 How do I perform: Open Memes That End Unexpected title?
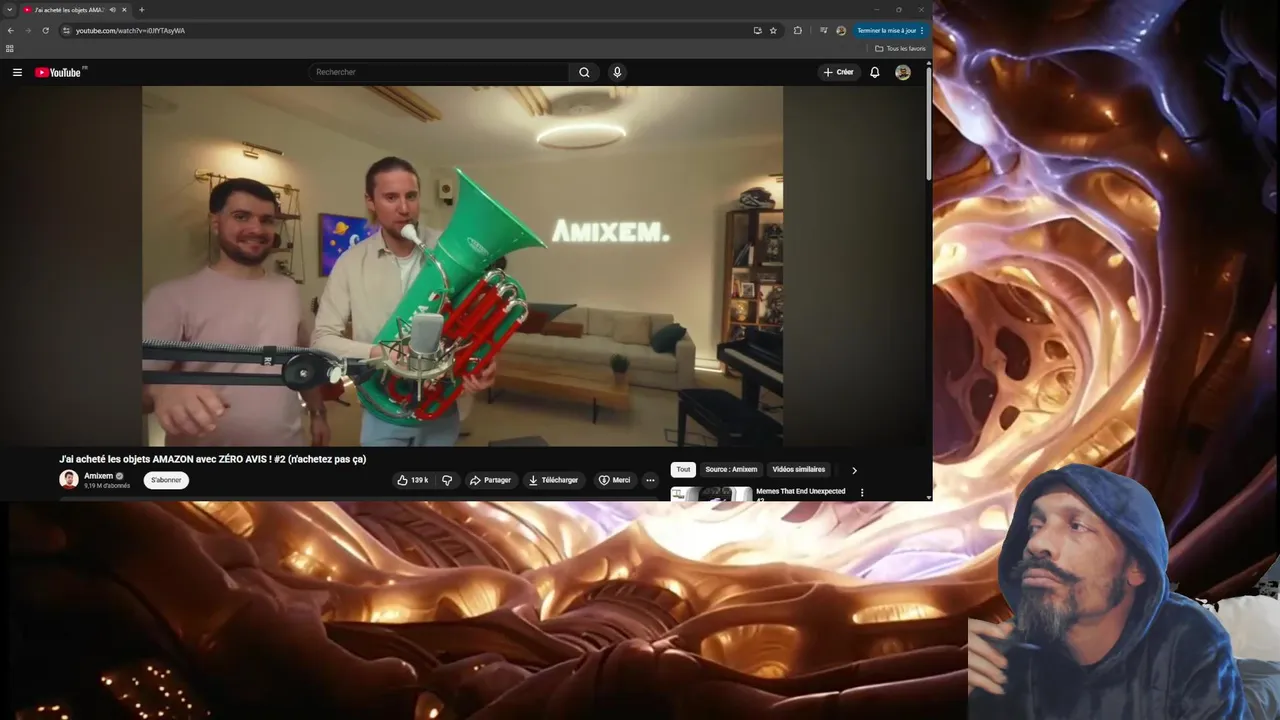click(801, 492)
